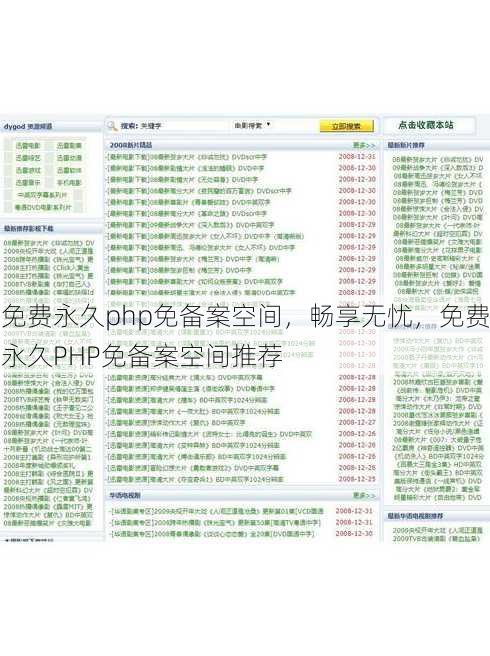Screen dimensions: 490x656
Task: Open 迅雷游戏 in dygod navigation
Action: pos(28,170)
